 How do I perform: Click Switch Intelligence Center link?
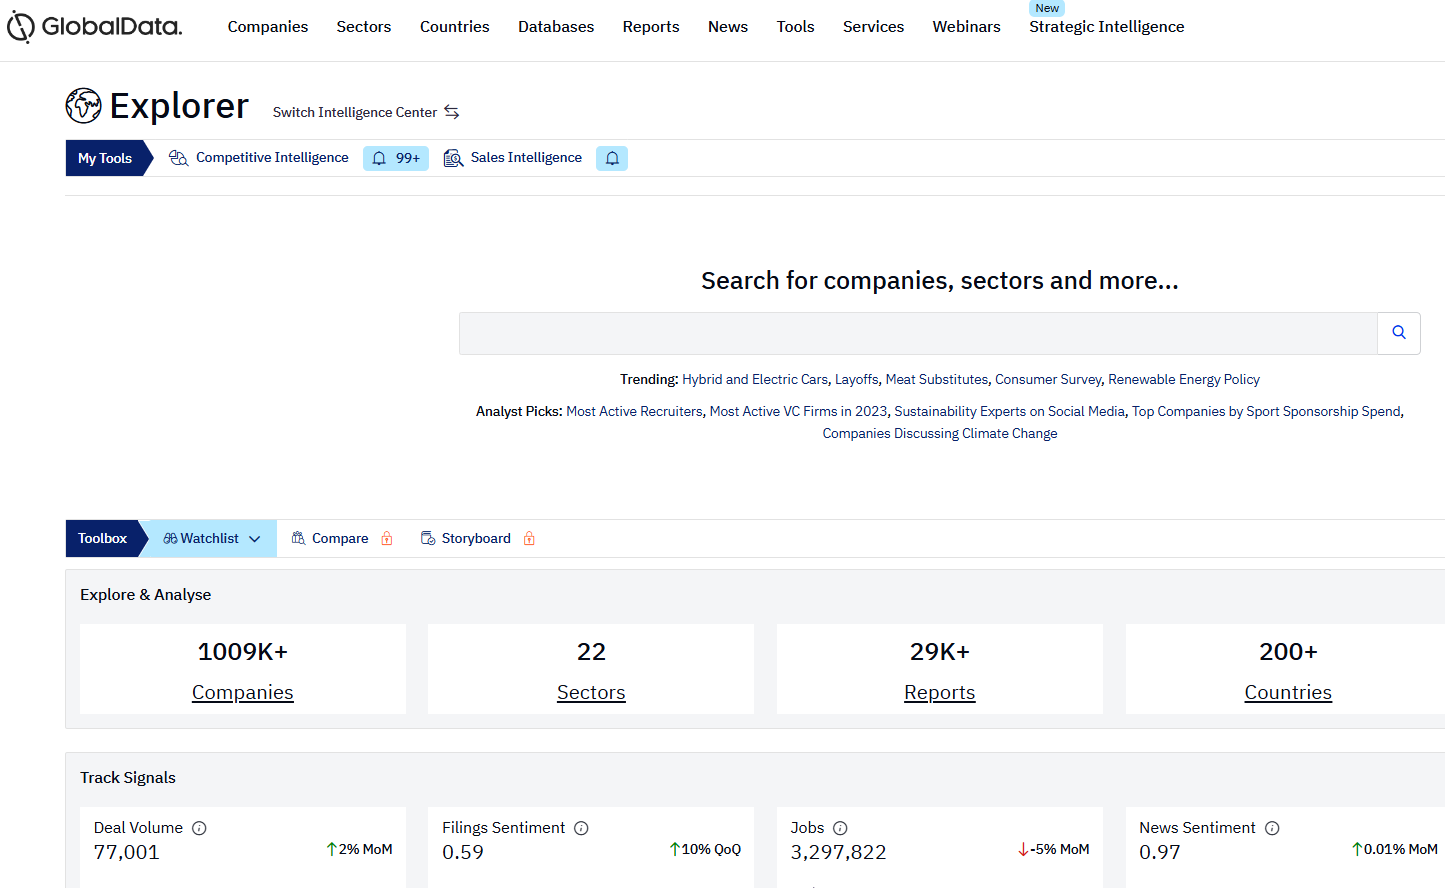coord(355,112)
